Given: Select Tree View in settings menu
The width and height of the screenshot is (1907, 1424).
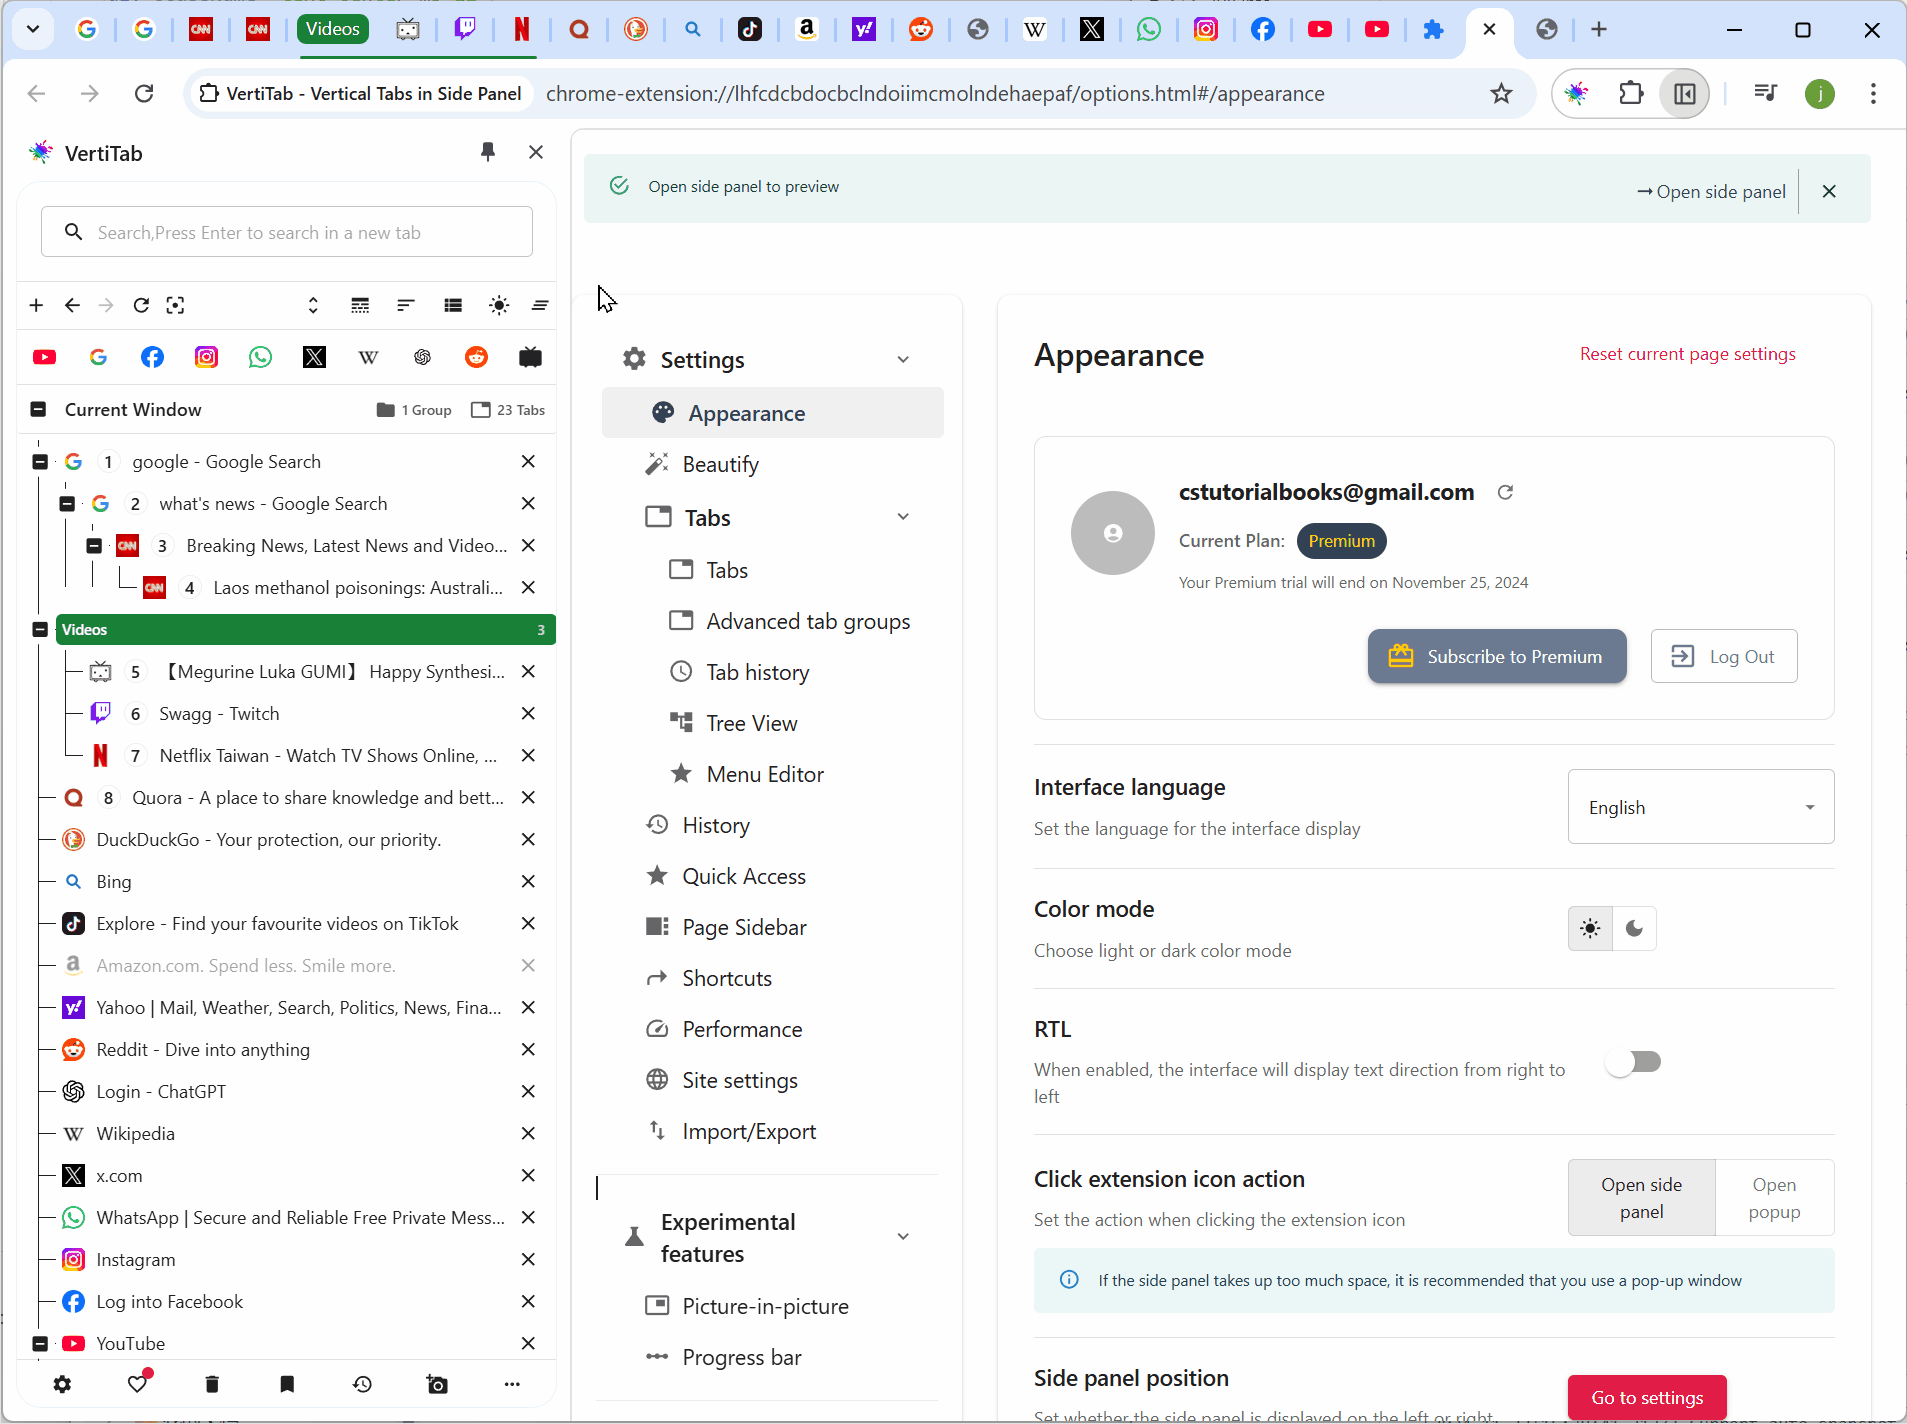Looking at the screenshot, I should point(751,723).
